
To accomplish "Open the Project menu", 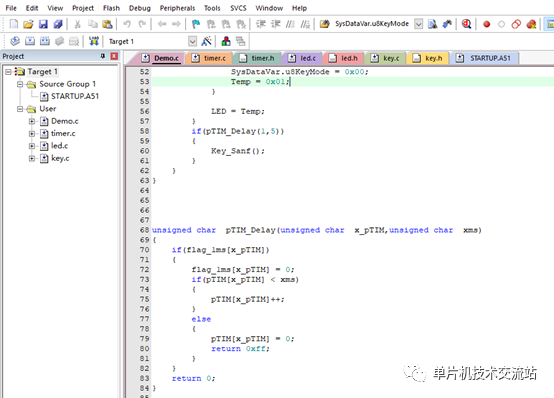I will [83, 8].
